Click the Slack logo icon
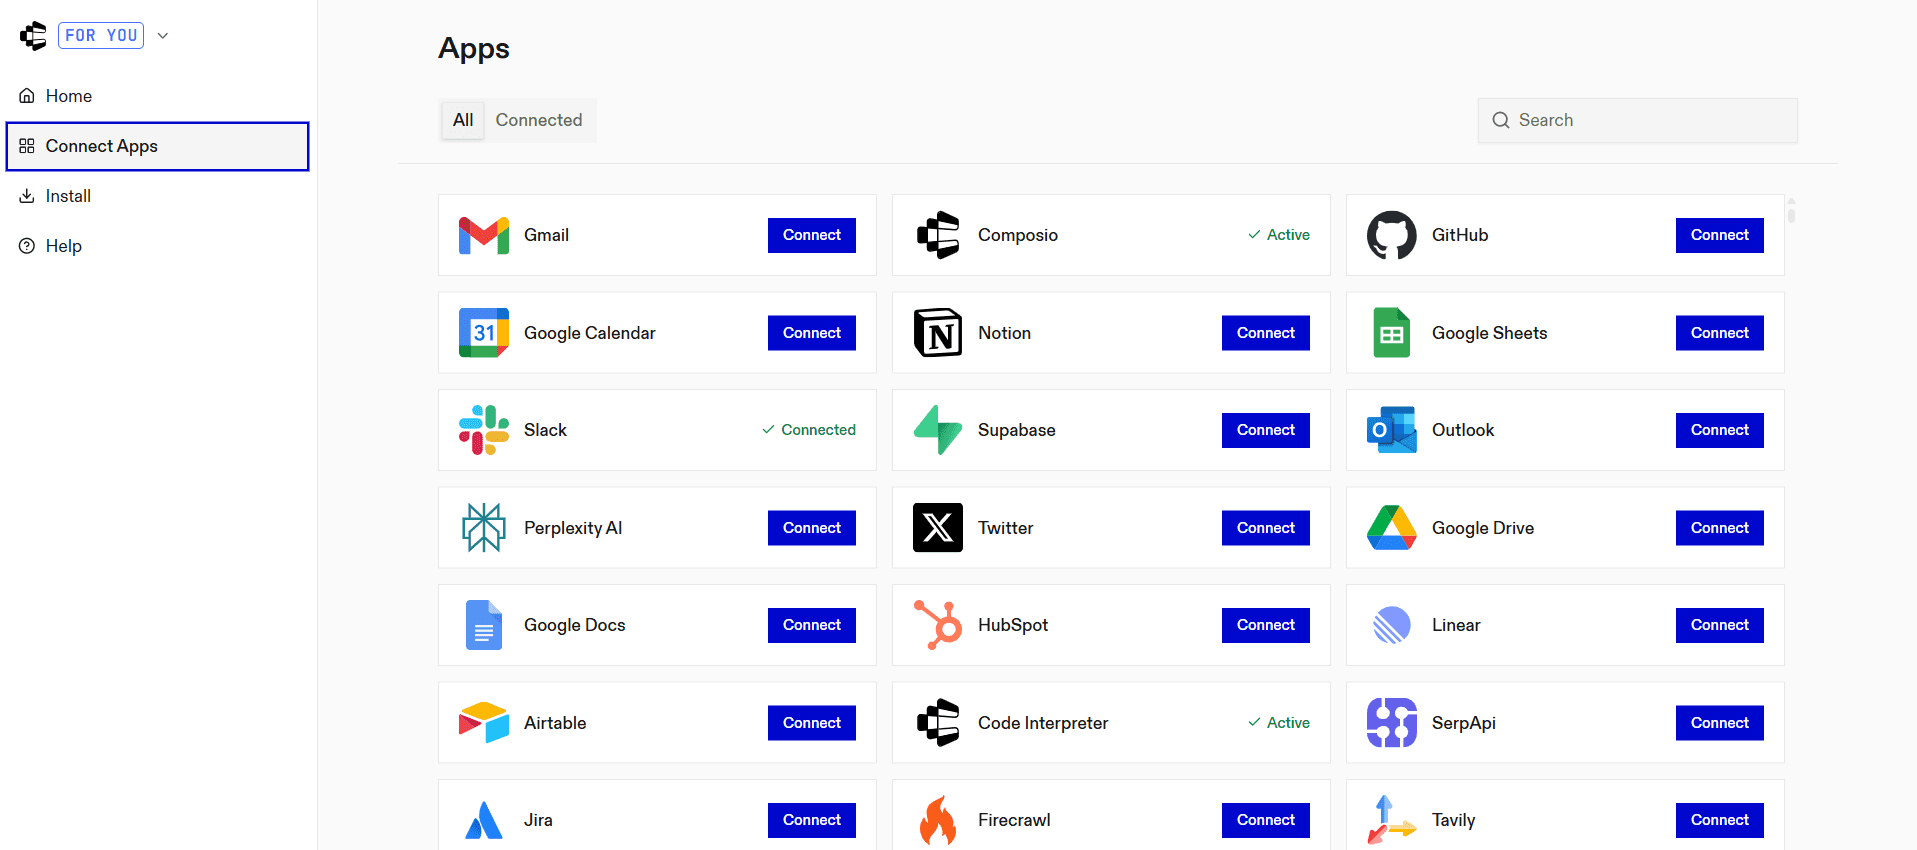The height and width of the screenshot is (850, 1917). tap(484, 430)
